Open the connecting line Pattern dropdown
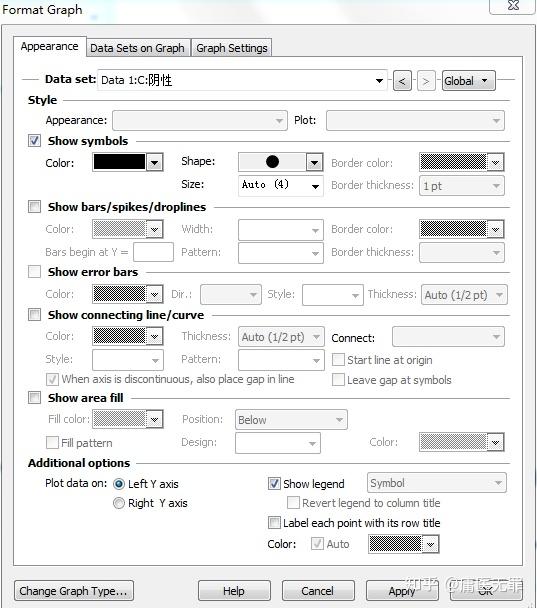 281,360
